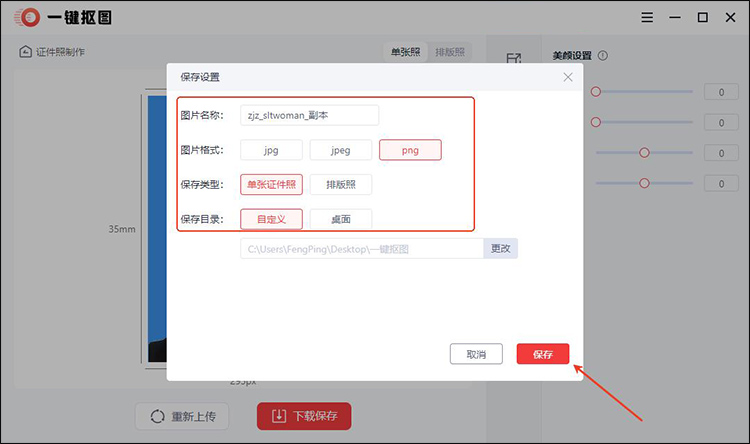
Task: Select 排版照 save type option
Action: 340,184
